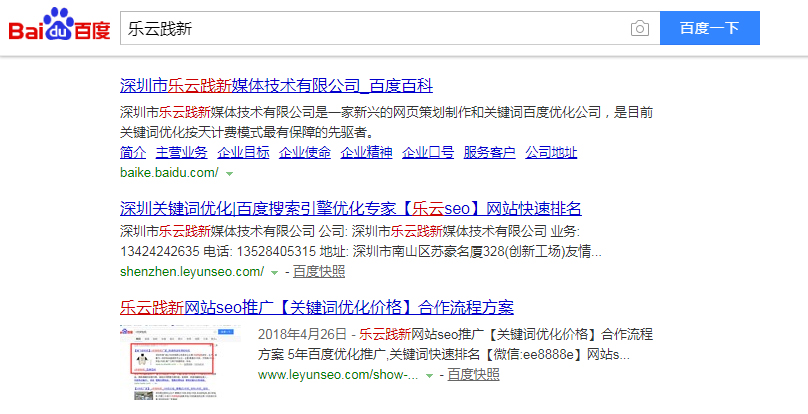Open the 简介 sublink
The width and height of the screenshot is (808, 414).
pyautogui.click(x=133, y=152)
